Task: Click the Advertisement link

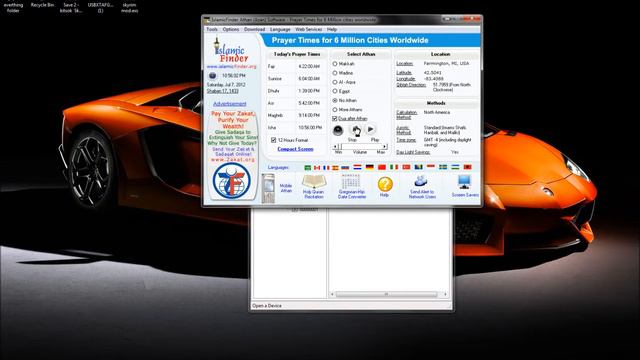Action: pyautogui.click(x=230, y=104)
